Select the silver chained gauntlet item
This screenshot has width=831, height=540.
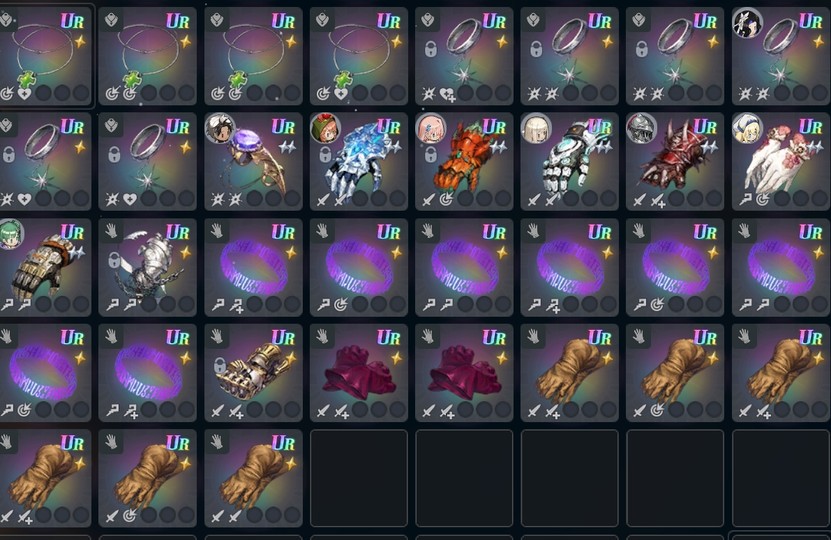click(x=148, y=267)
